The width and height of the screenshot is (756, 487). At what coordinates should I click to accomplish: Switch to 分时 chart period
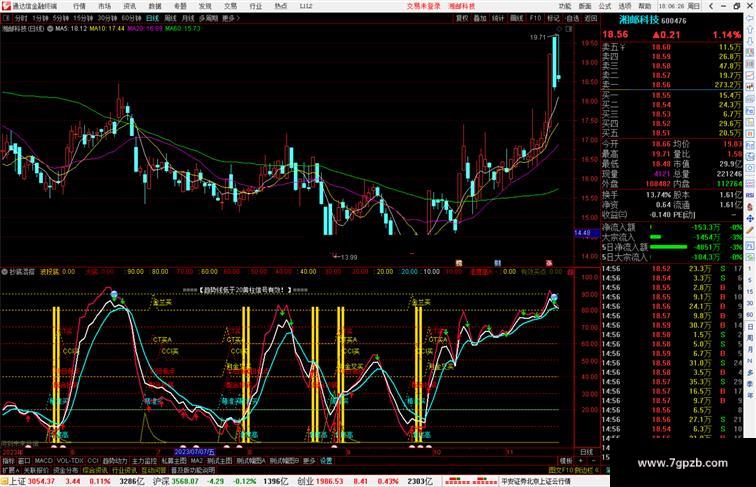pyautogui.click(x=21, y=18)
